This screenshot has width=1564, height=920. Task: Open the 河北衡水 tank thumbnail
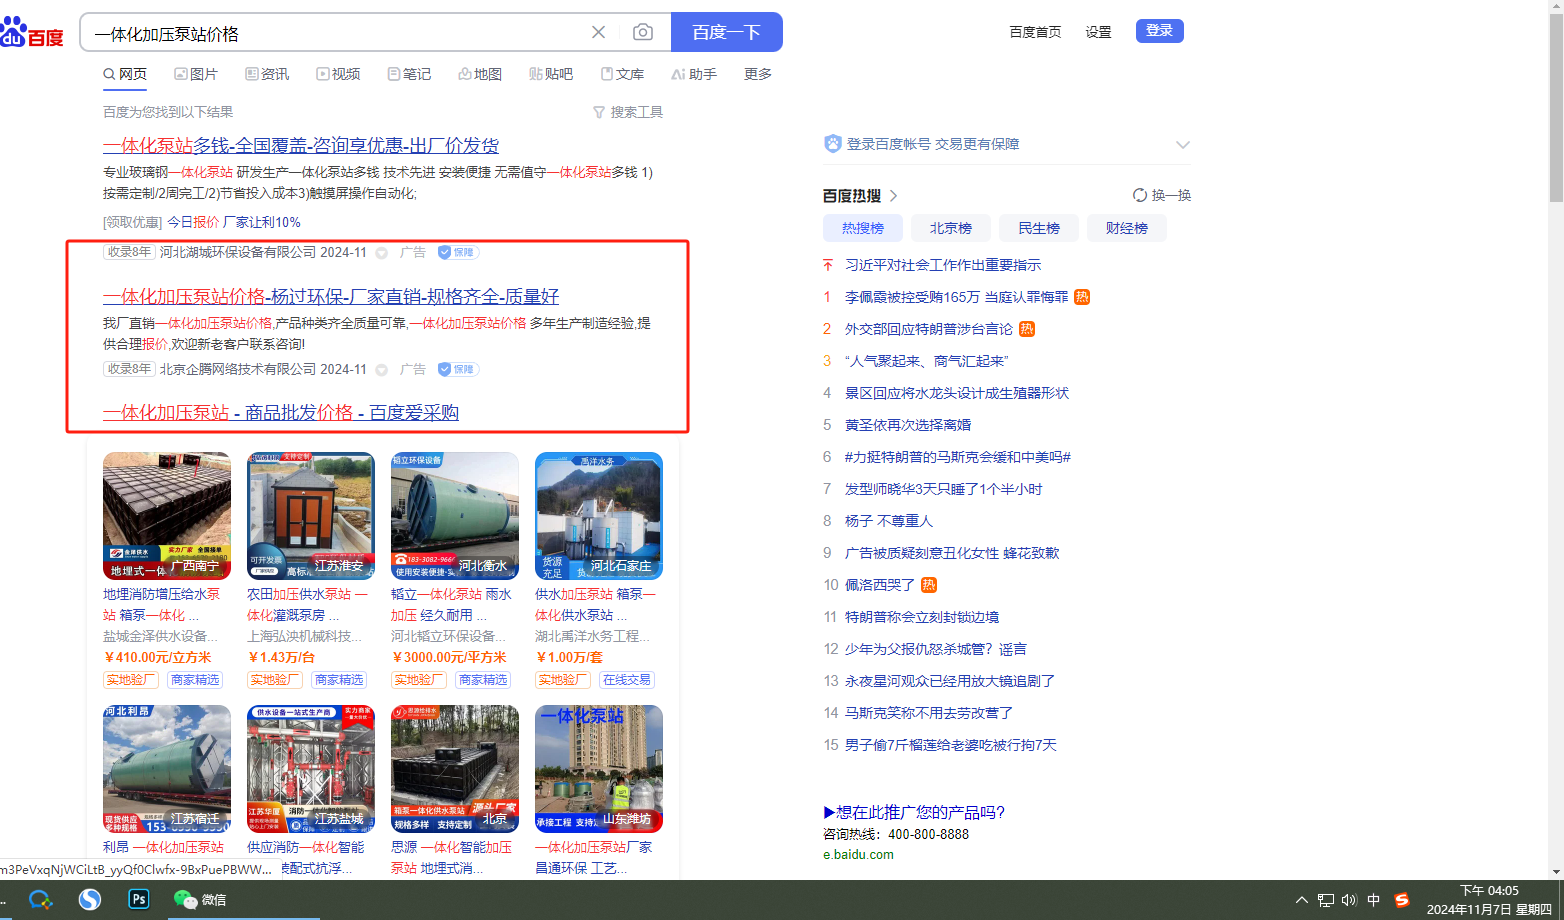[x=455, y=516]
